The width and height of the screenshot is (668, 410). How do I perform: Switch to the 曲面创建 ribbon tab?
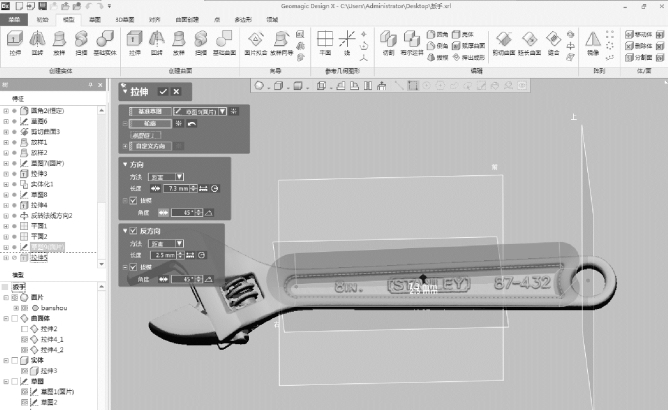click(x=187, y=20)
